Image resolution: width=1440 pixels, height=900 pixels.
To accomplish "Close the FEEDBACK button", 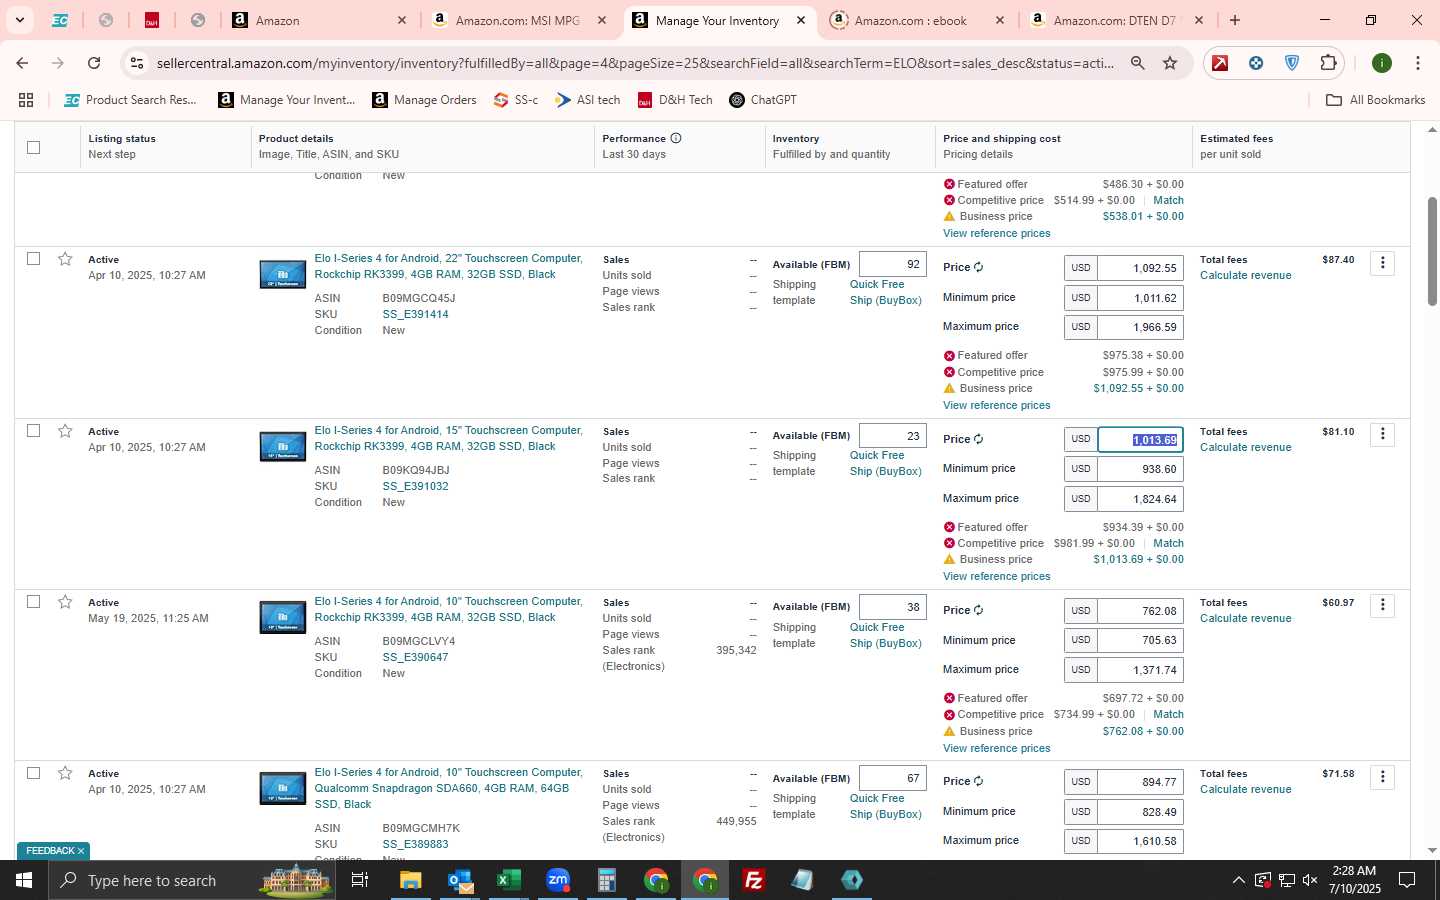I will (x=81, y=851).
